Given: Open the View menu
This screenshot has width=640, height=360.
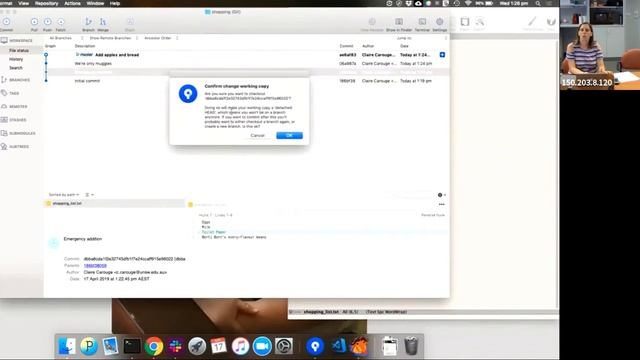Looking at the screenshot, I should pos(24,3).
